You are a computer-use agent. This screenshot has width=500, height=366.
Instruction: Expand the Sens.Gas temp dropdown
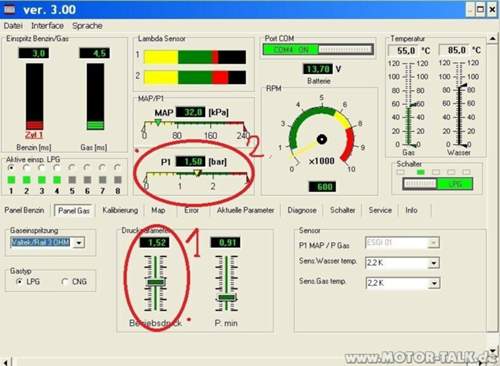(434, 283)
